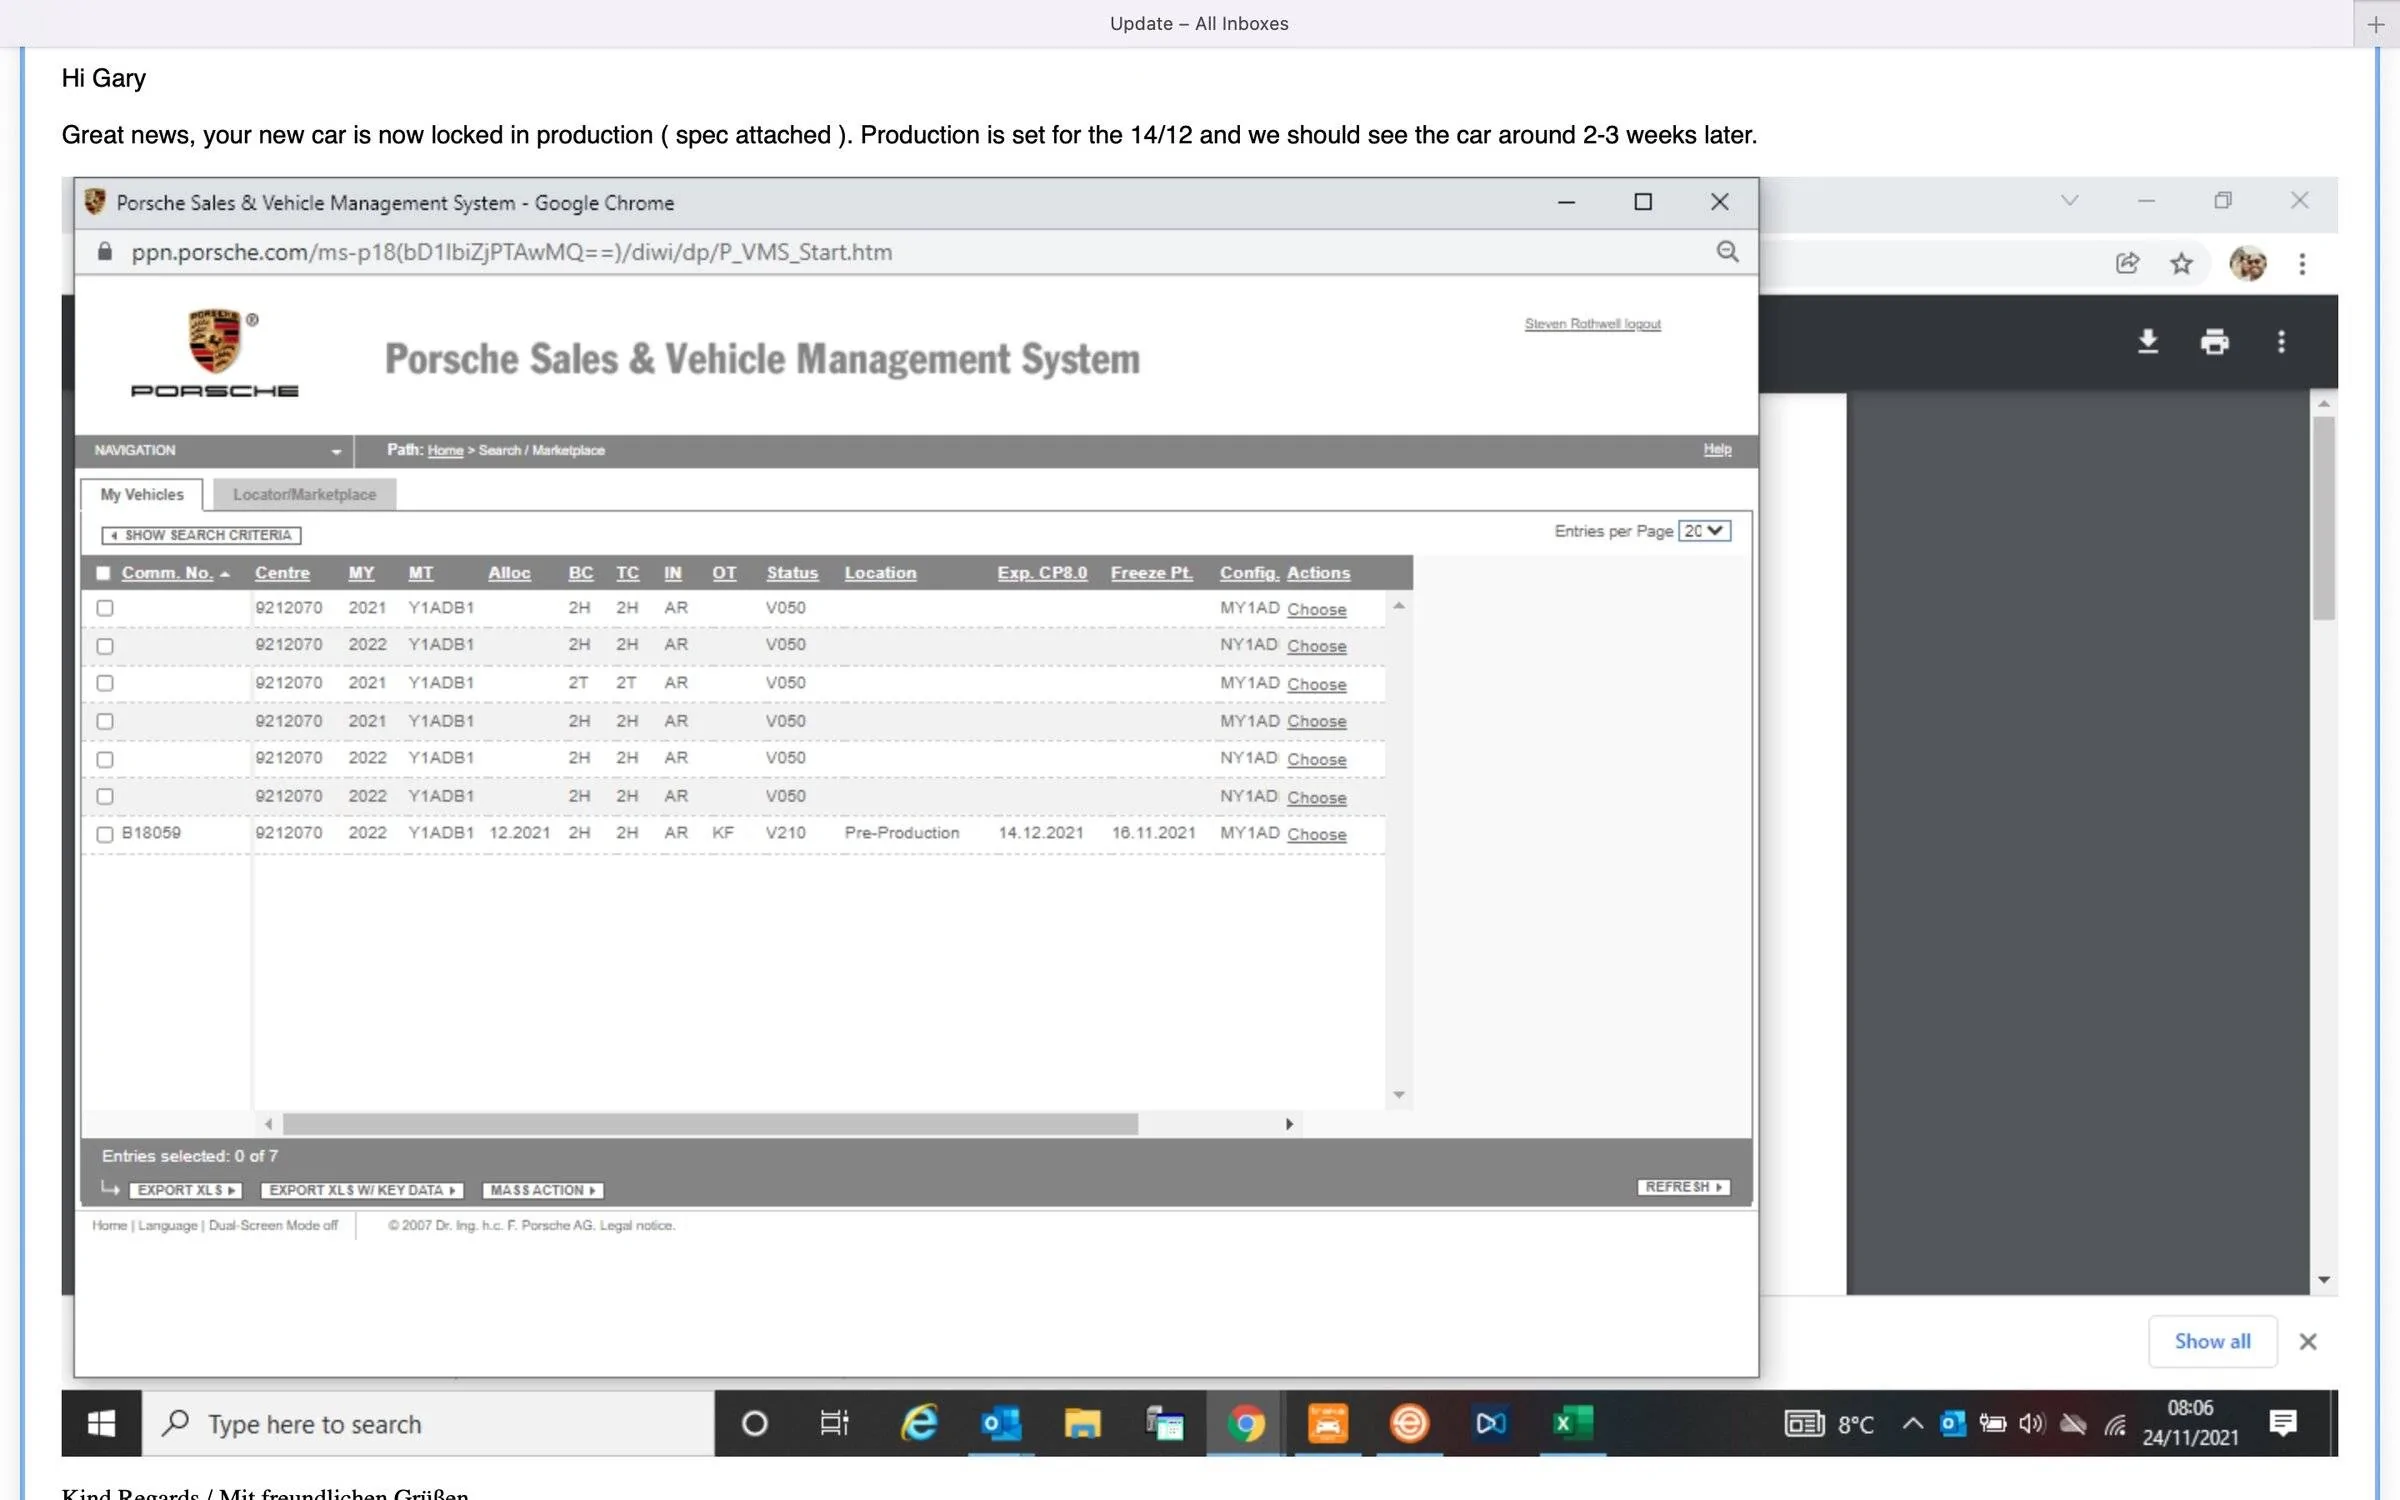This screenshot has width=2400, height=1500.
Task: Sort by the Exp. CP8.0 column header
Action: click(x=1042, y=573)
